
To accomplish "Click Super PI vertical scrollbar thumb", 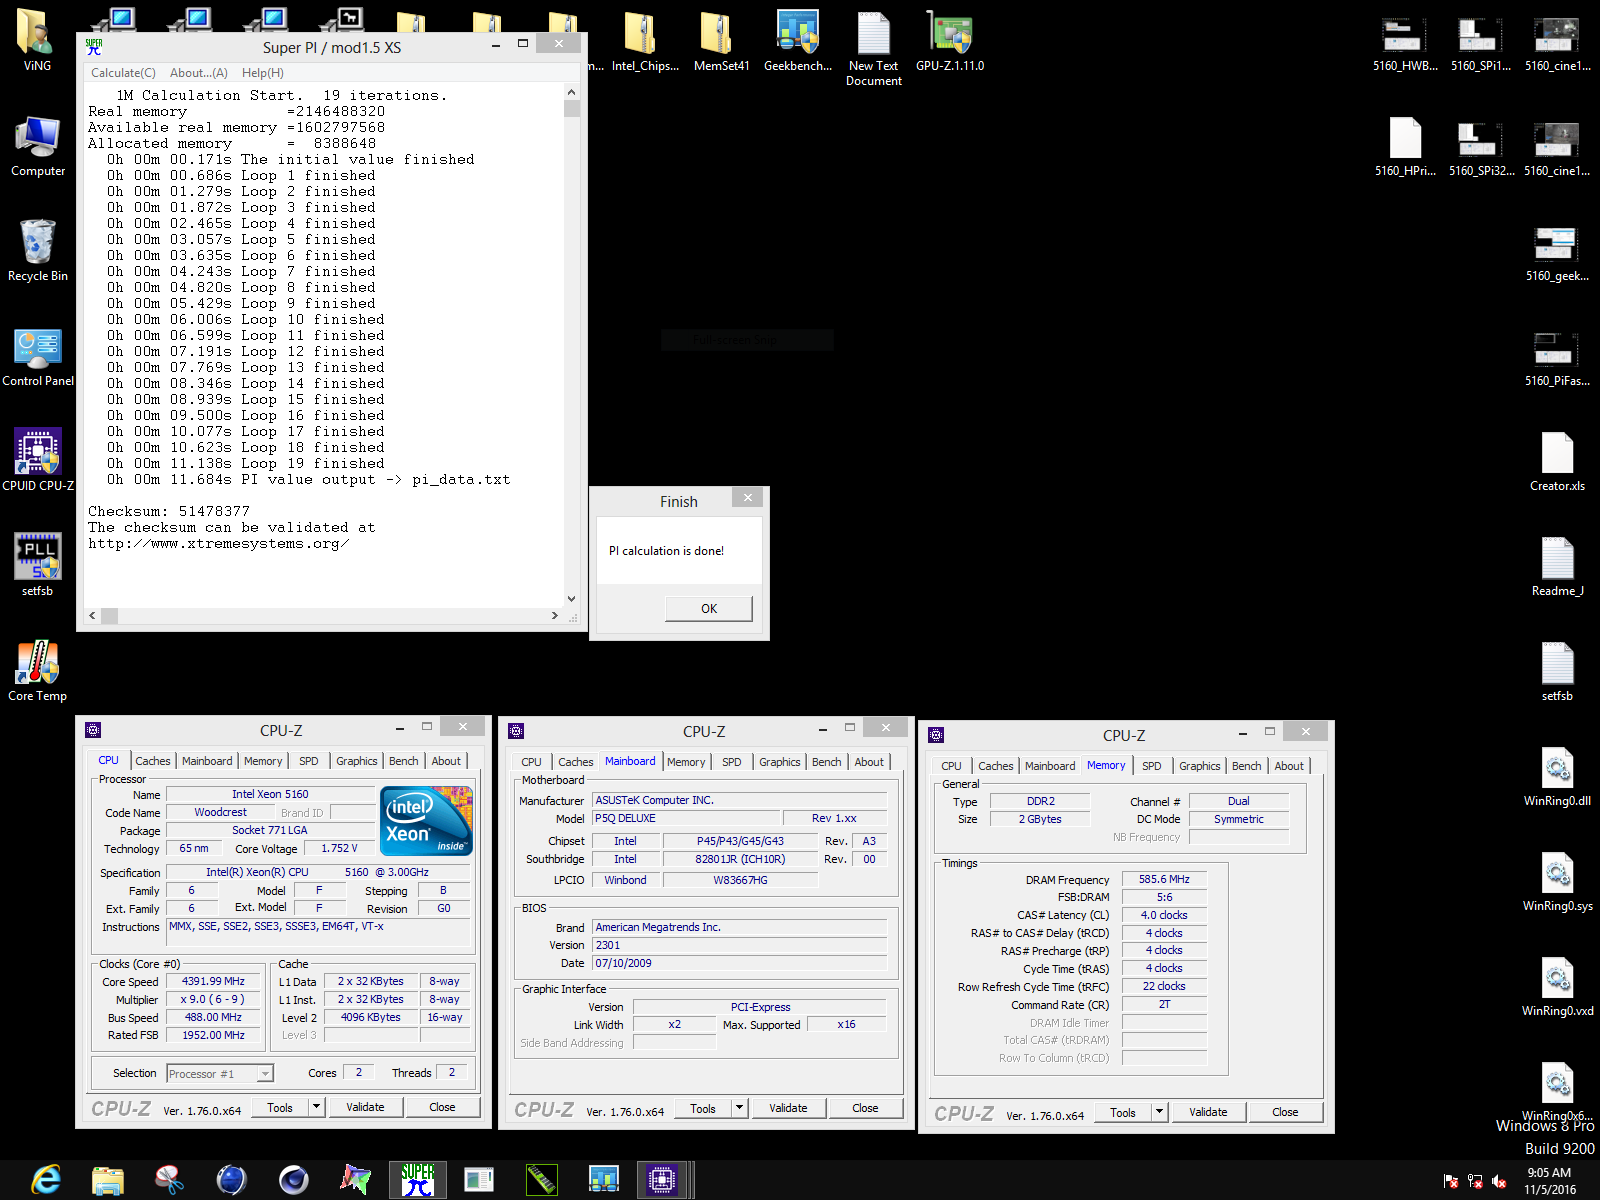I will click(x=572, y=108).
